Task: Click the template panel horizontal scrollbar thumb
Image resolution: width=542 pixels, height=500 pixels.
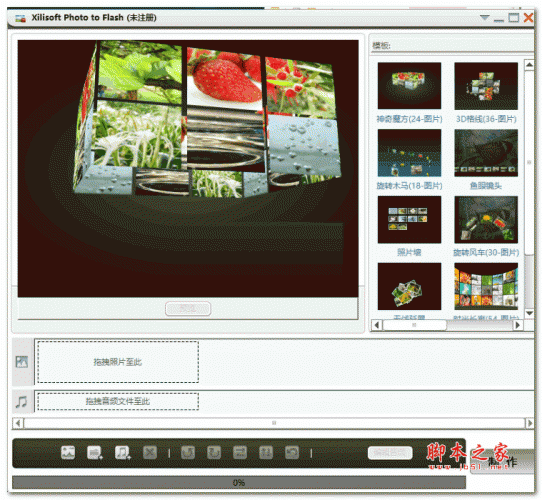Action: [414, 325]
